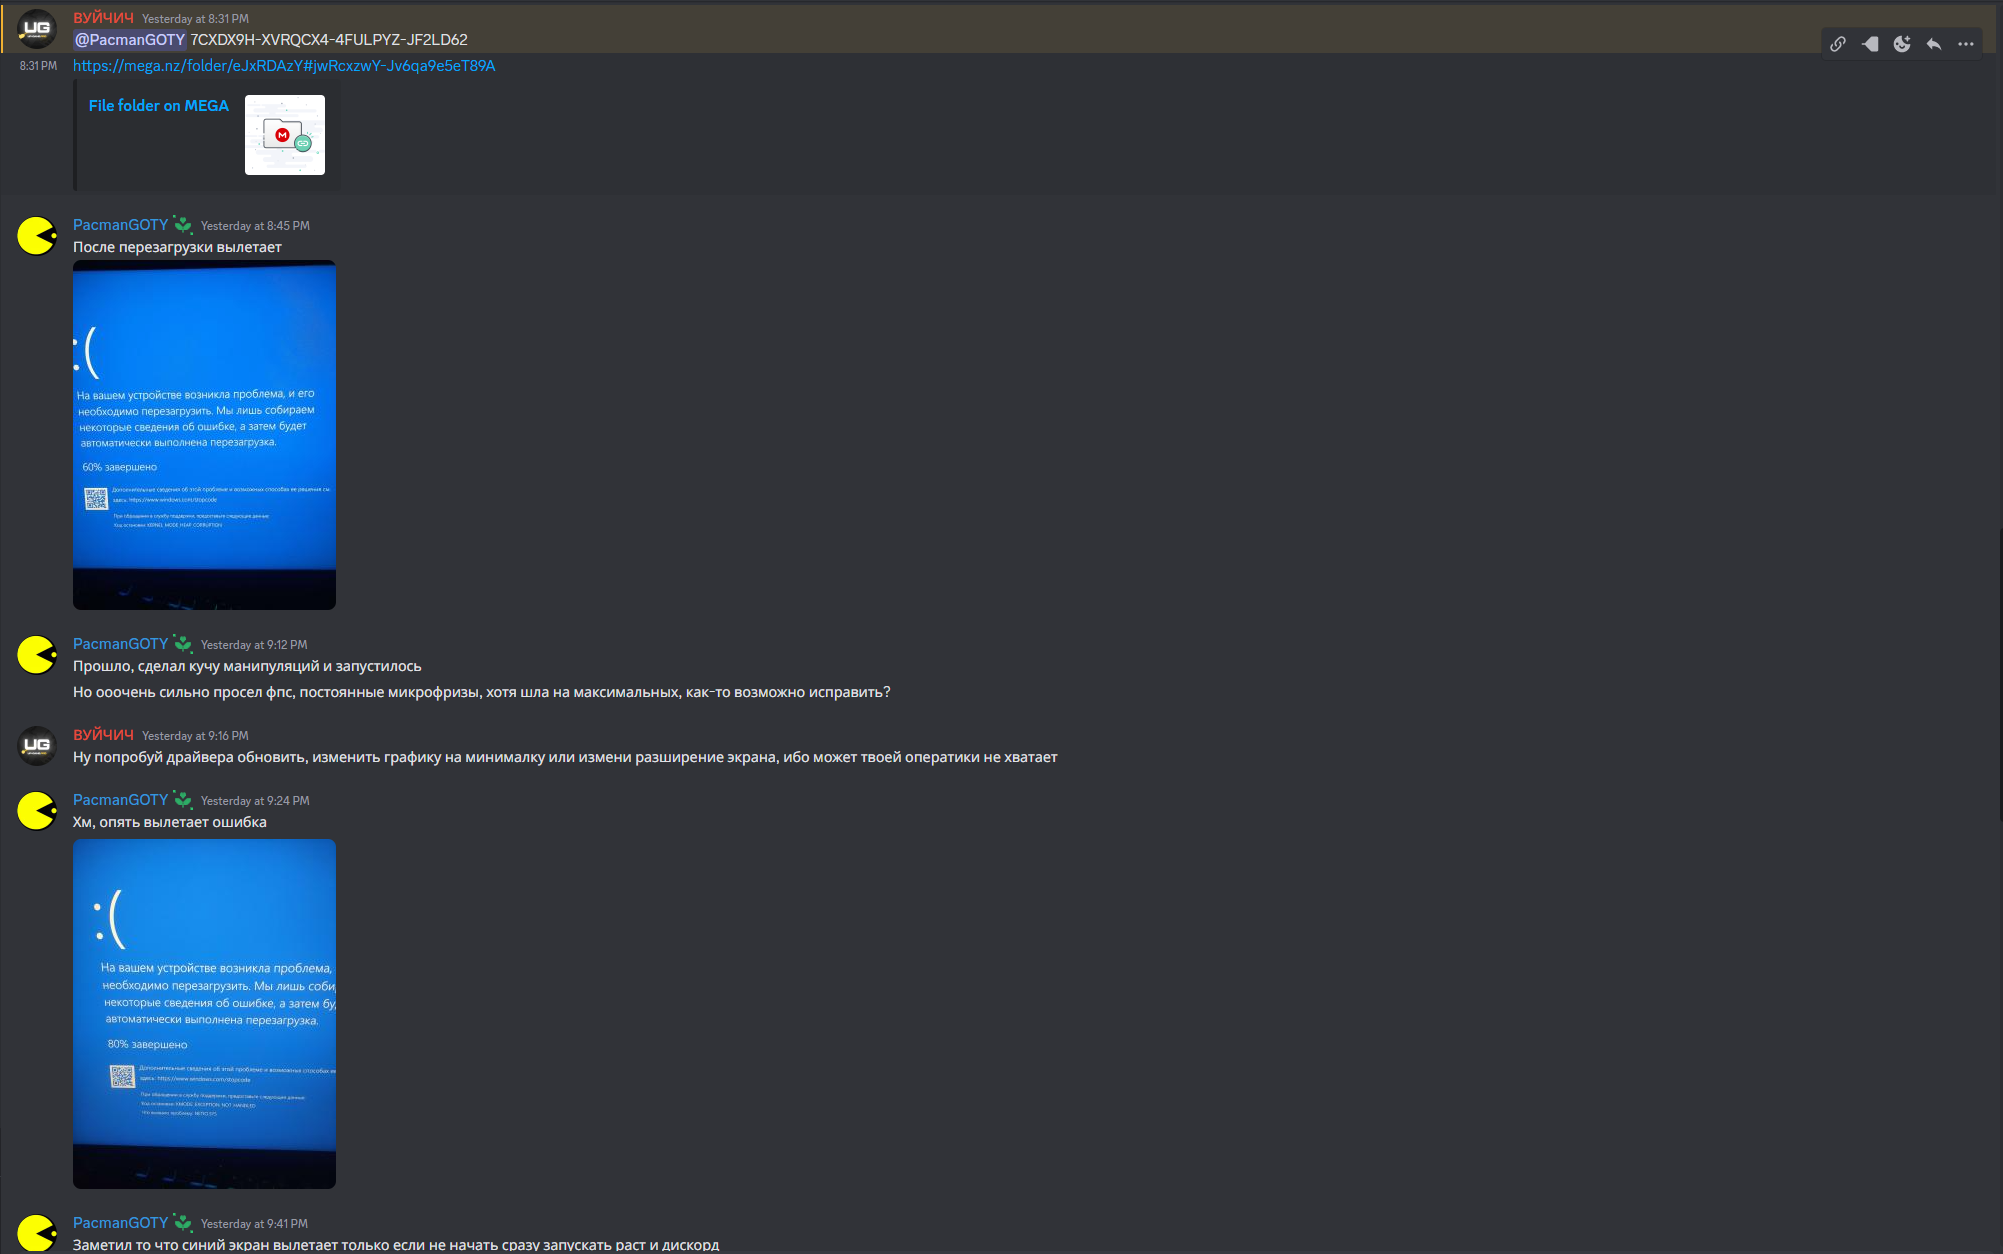
Task: Click ВУЙЧИЧ username at 9:16 PM message
Action: click(103, 735)
